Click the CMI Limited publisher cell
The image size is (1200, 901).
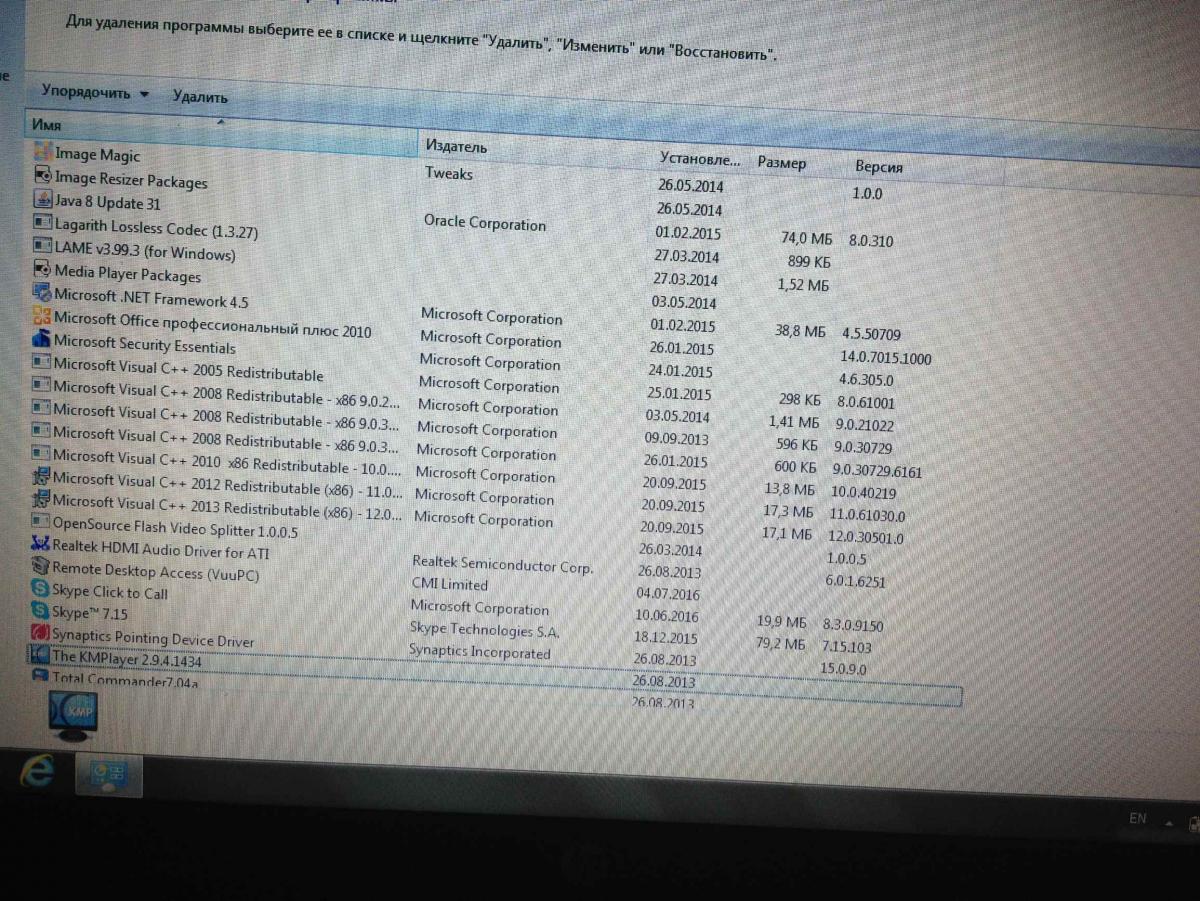[450, 584]
